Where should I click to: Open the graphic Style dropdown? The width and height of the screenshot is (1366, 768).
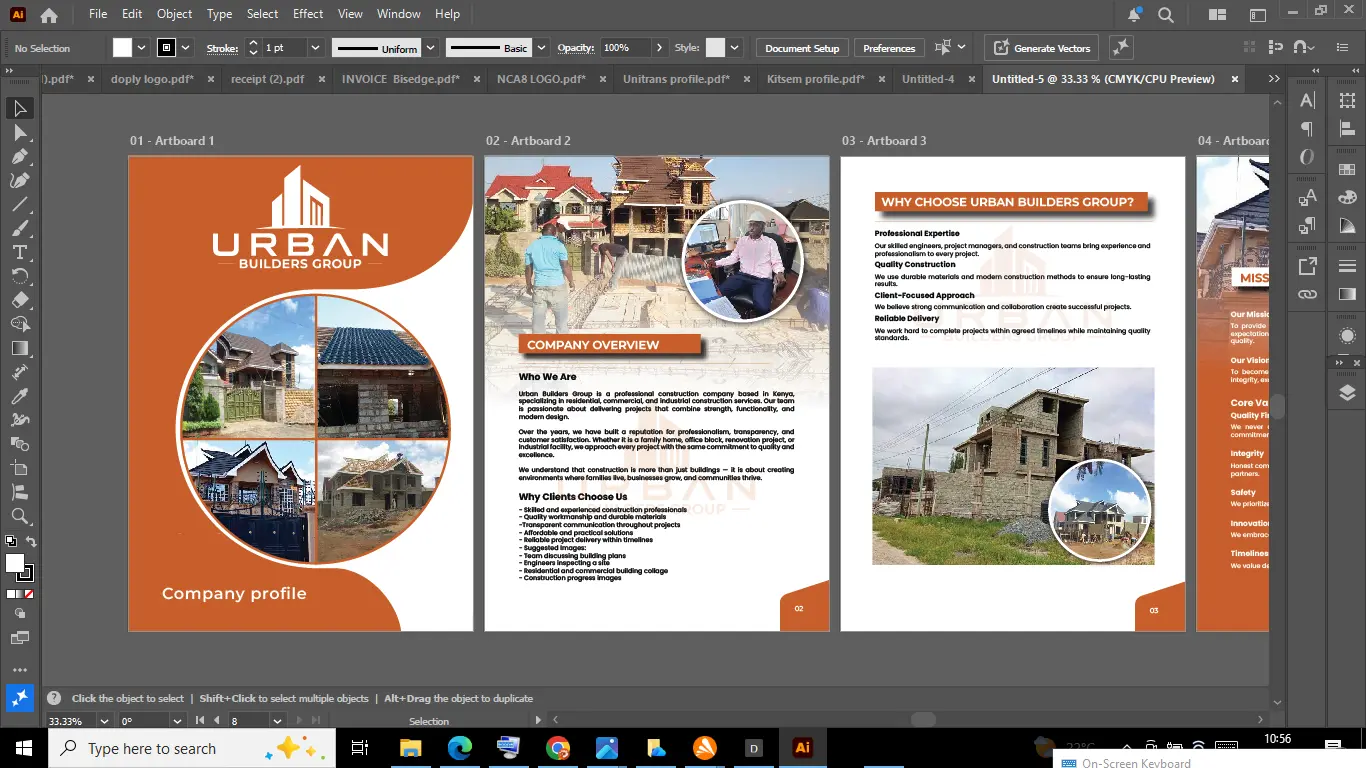coord(734,48)
